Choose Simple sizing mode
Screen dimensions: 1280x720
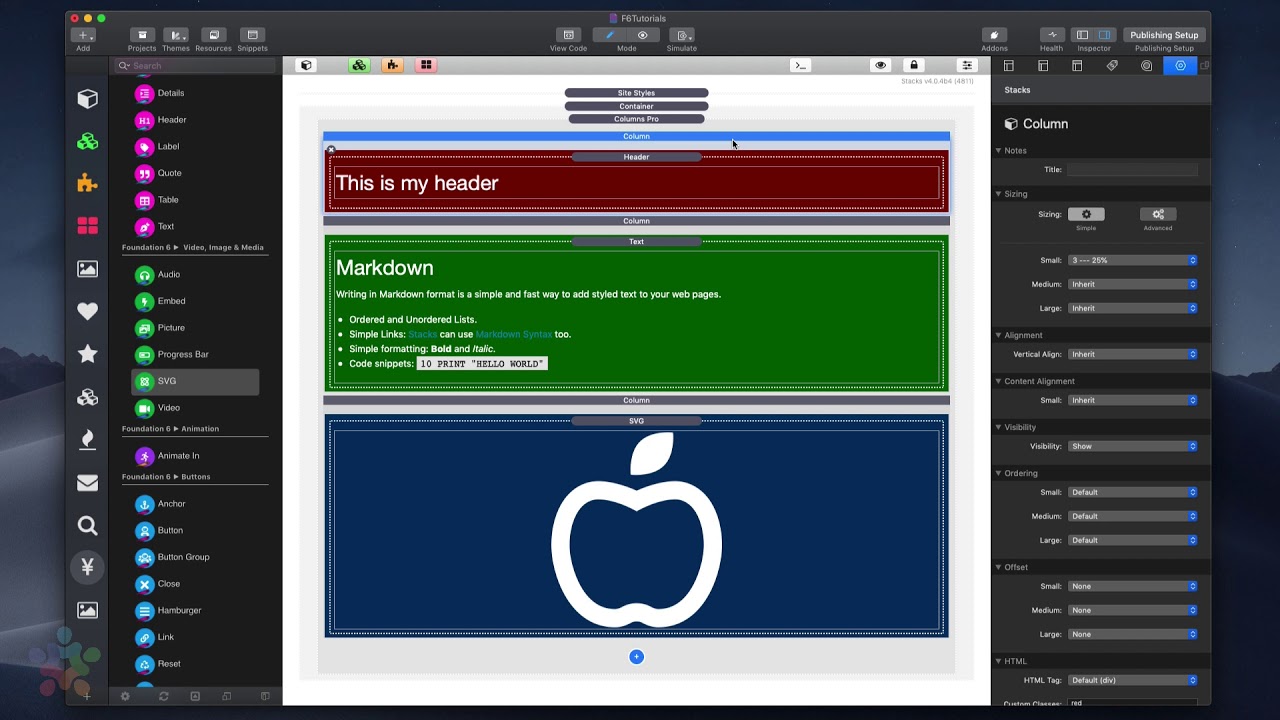(1086, 214)
